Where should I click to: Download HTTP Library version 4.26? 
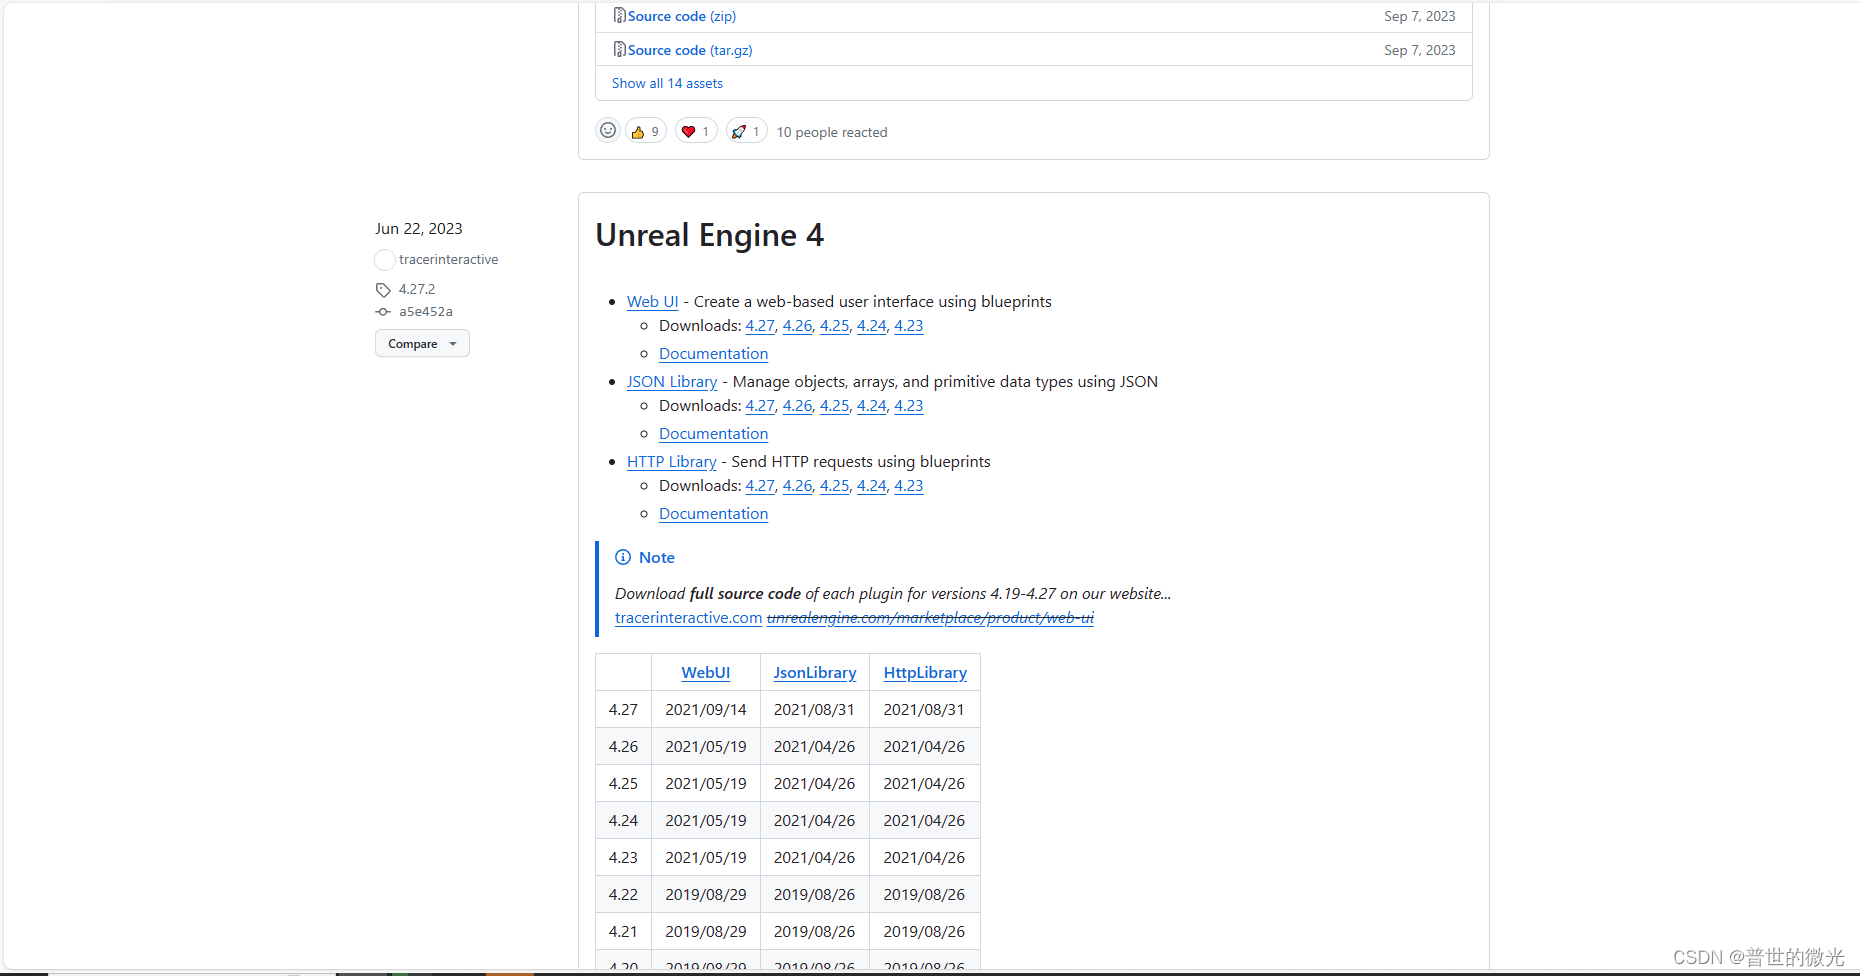click(x=797, y=485)
